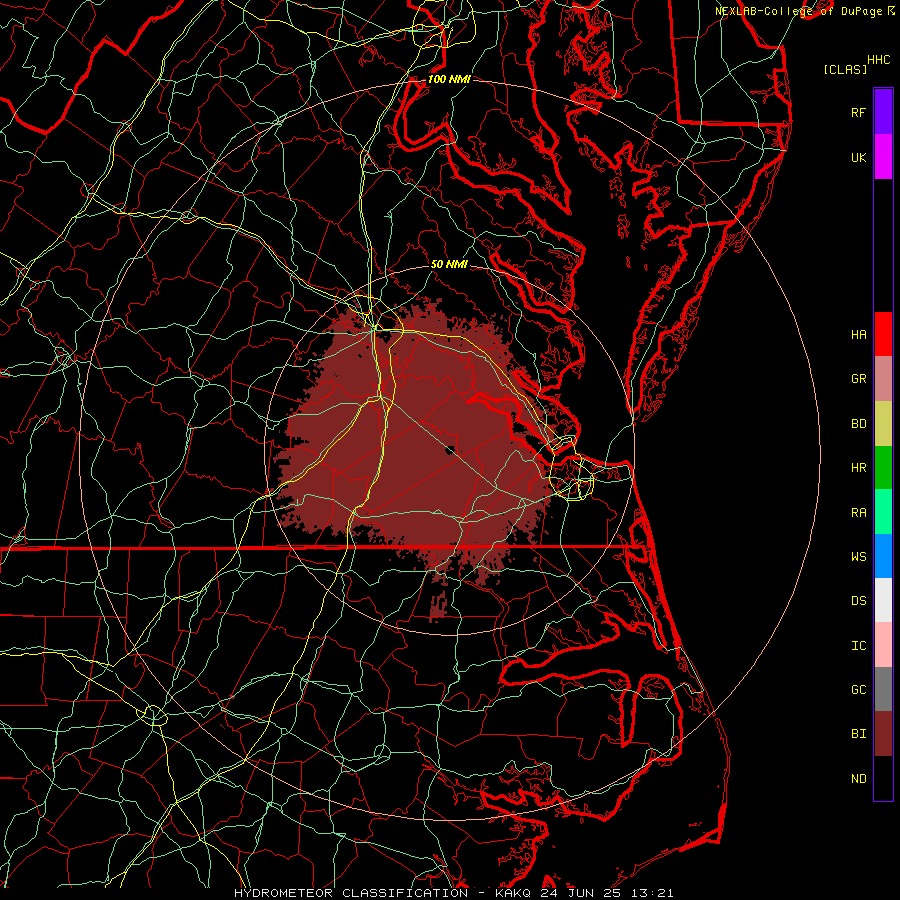Click the UK magenta legend swatch
The image size is (900, 900).
tap(883, 157)
